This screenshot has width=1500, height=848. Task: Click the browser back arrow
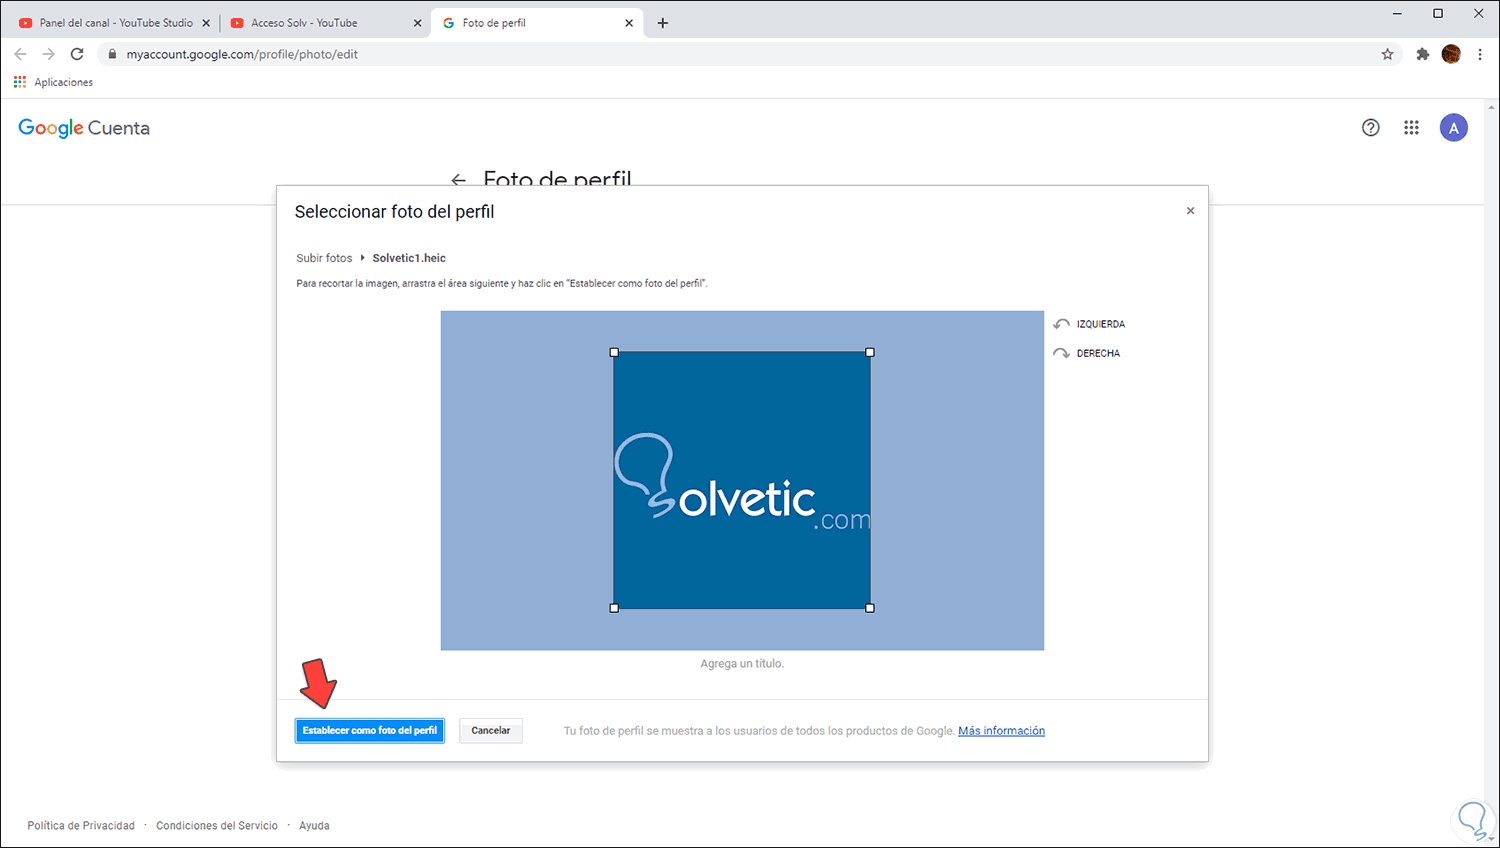point(20,54)
